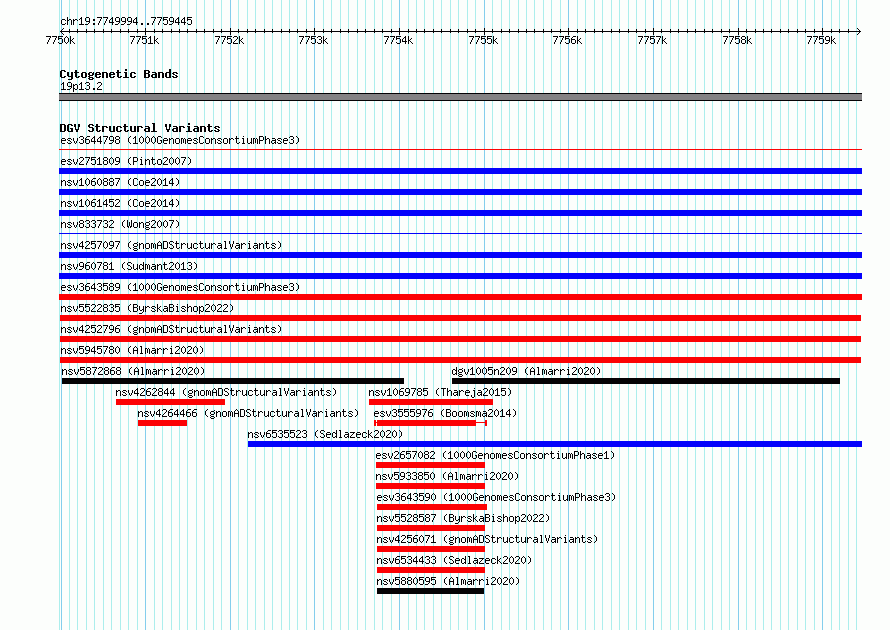Open variant nsv5528587 (ByrskaBishop2022)
This screenshot has width=890, height=630.
click(463, 518)
